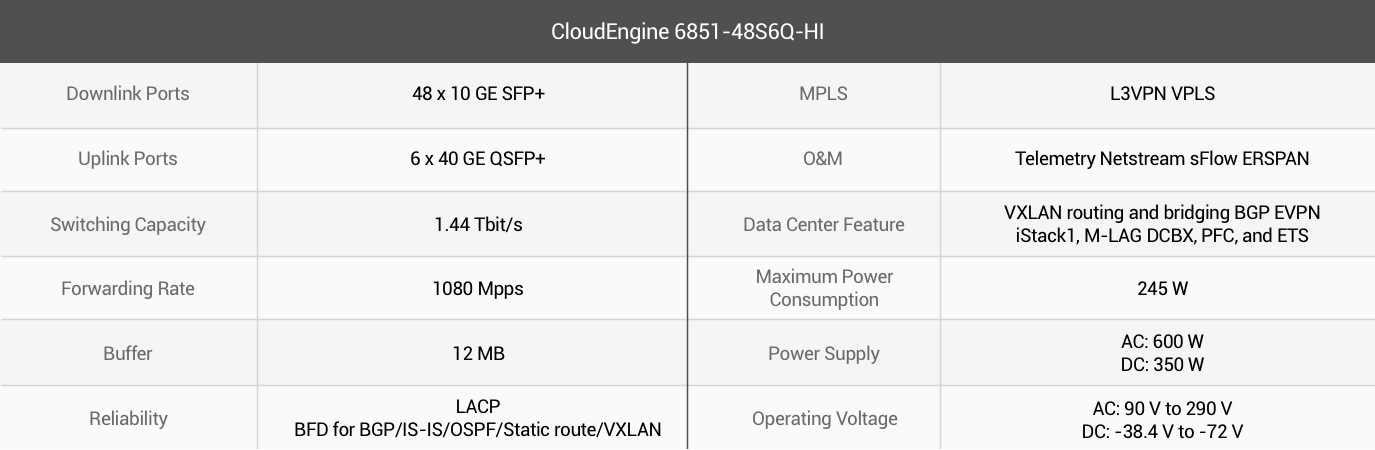Select the Uplink Ports label

(x=128, y=159)
